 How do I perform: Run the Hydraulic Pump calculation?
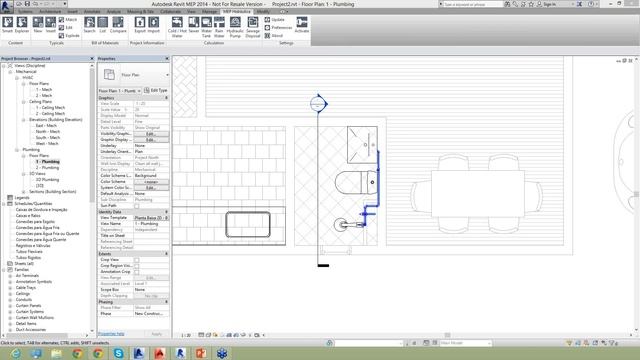(x=235, y=27)
